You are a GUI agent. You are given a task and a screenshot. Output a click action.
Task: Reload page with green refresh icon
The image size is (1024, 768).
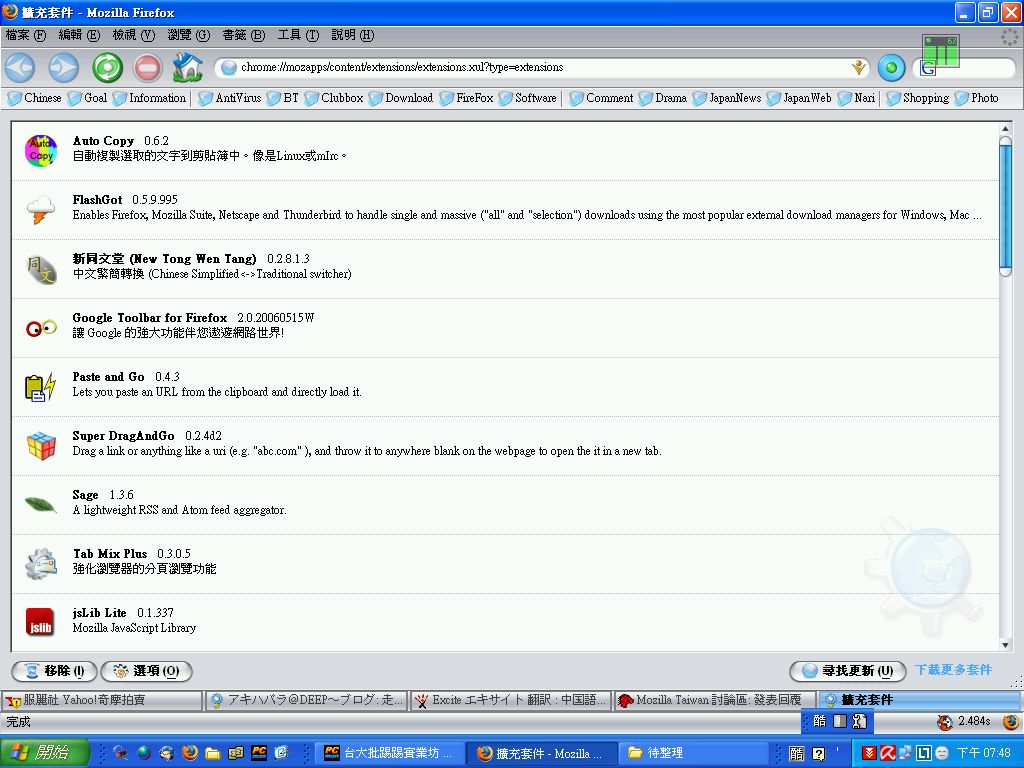click(107, 68)
